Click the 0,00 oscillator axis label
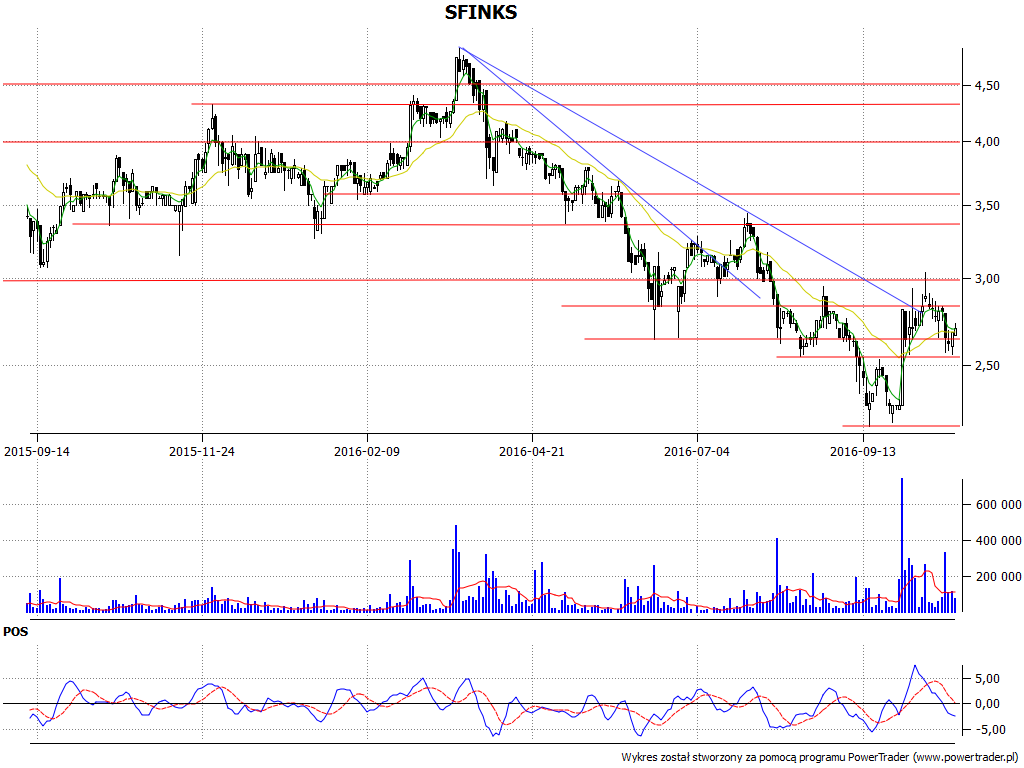The image size is (1024, 768). pyautogui.click(x=987, y=704)
